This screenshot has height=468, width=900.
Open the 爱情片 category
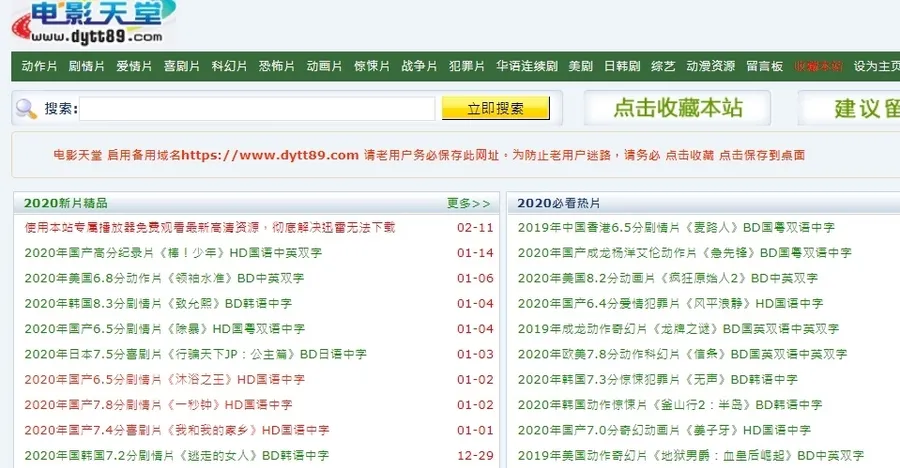click(x=134, y=66)
